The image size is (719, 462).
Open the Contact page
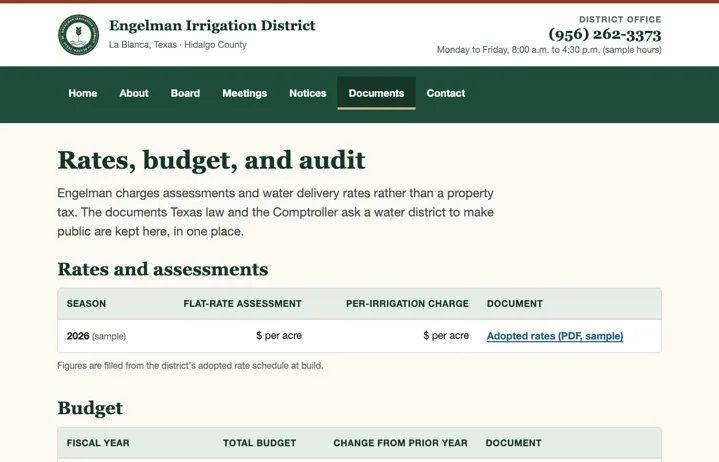click(446, 93)
